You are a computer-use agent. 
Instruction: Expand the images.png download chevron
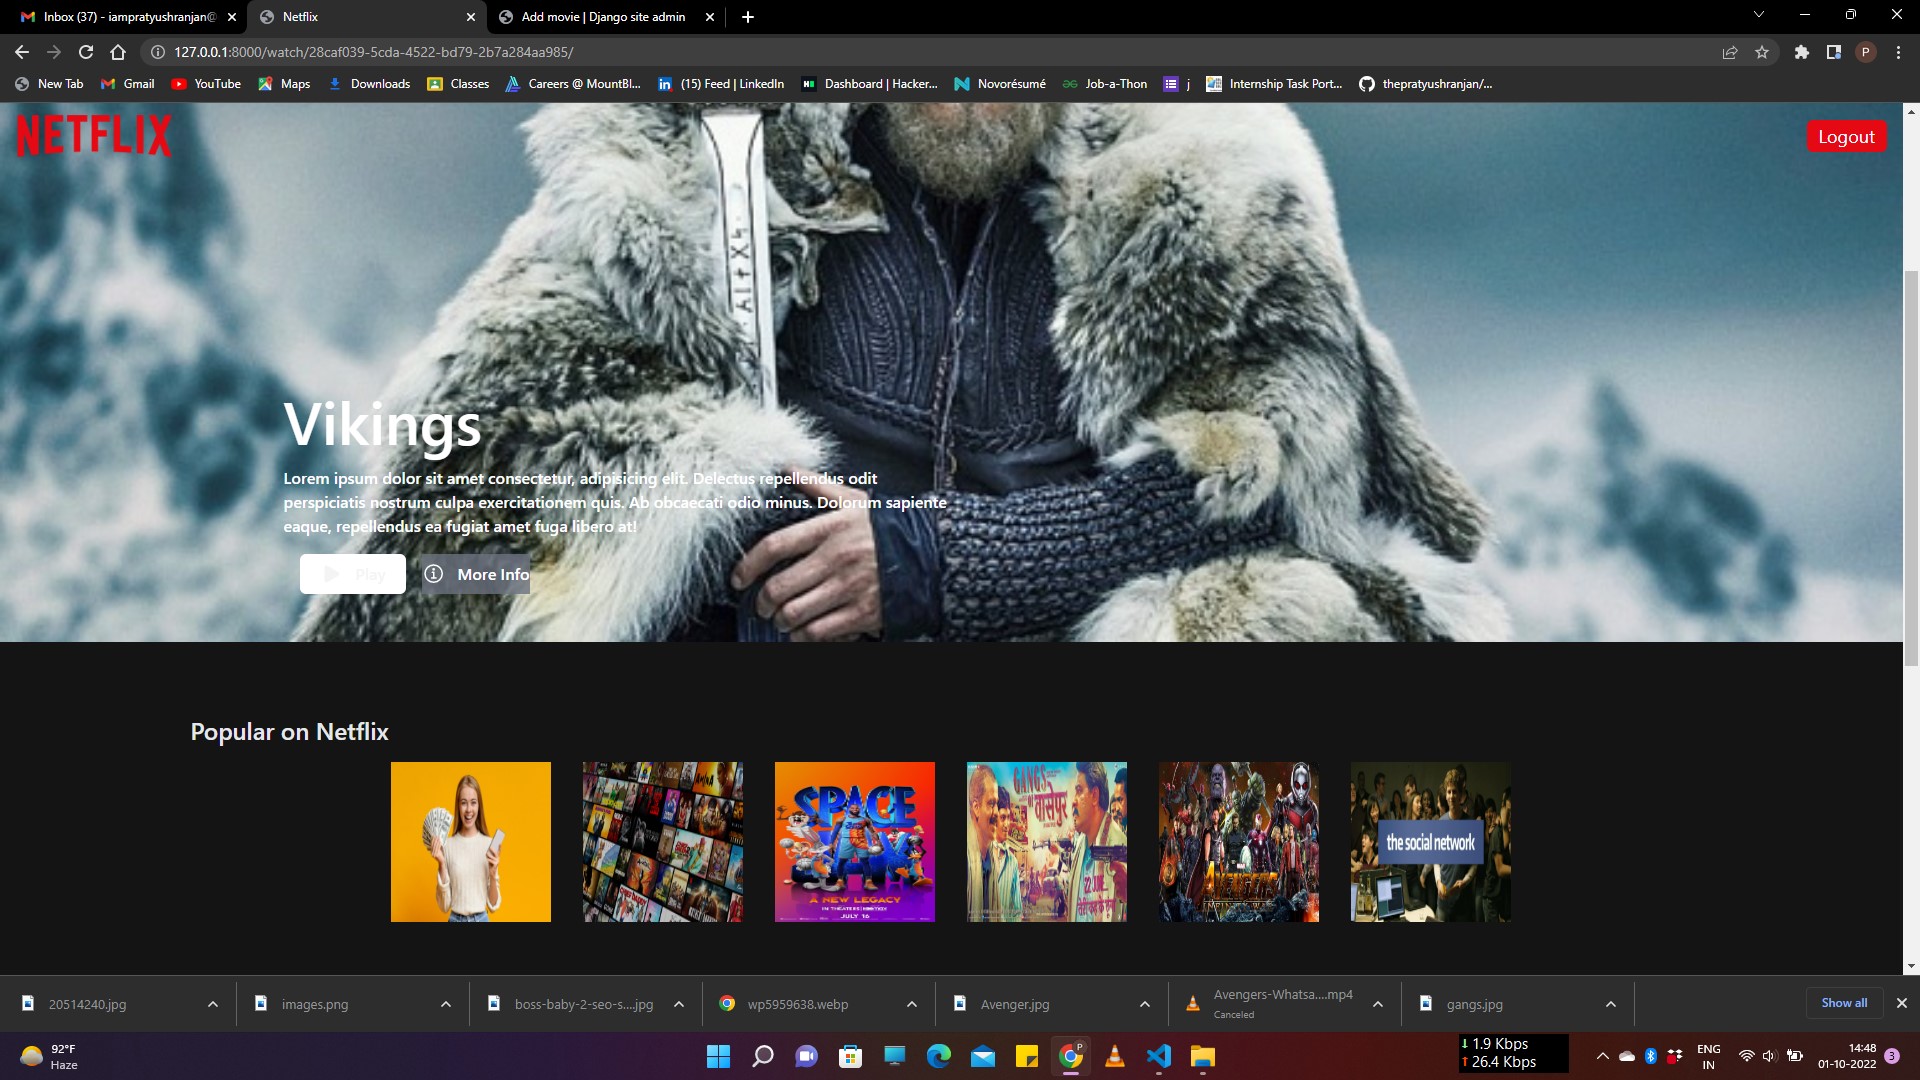click(445, 1003)
